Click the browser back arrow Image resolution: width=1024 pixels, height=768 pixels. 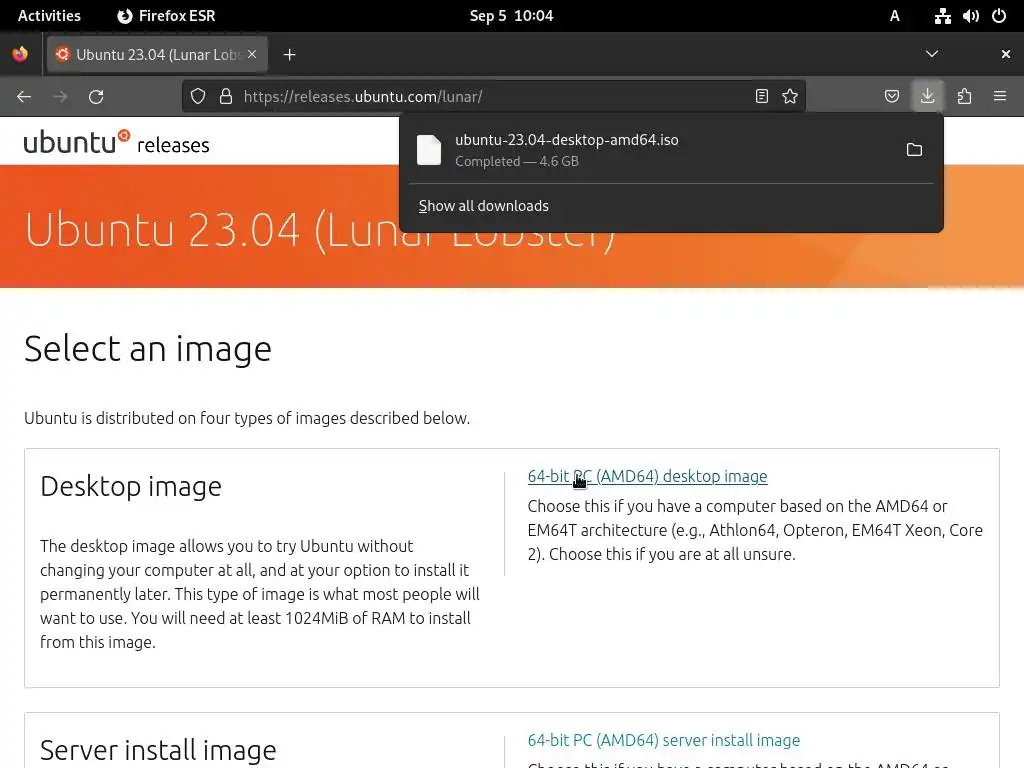24,97
